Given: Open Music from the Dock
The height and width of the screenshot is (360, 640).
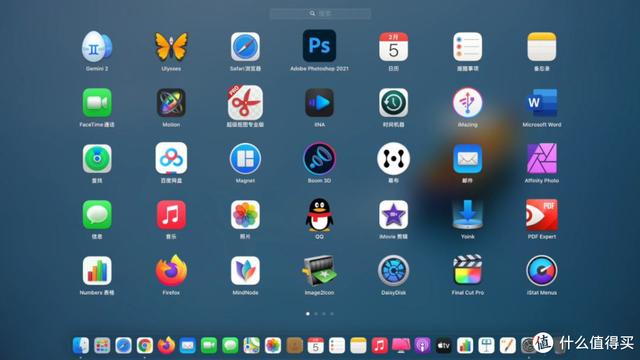Looking at the screenshot, I should coord(380,346).
